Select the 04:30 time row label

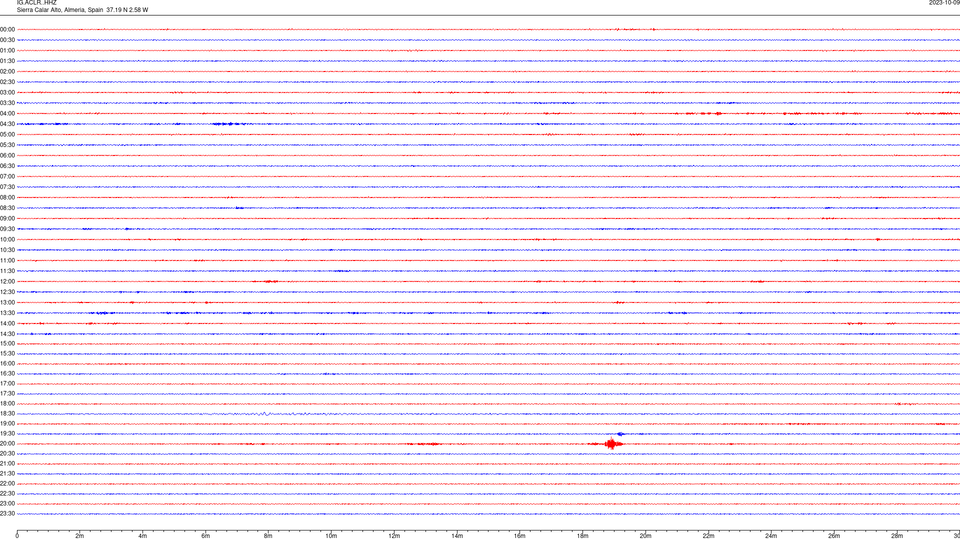[x=7, y=124]
